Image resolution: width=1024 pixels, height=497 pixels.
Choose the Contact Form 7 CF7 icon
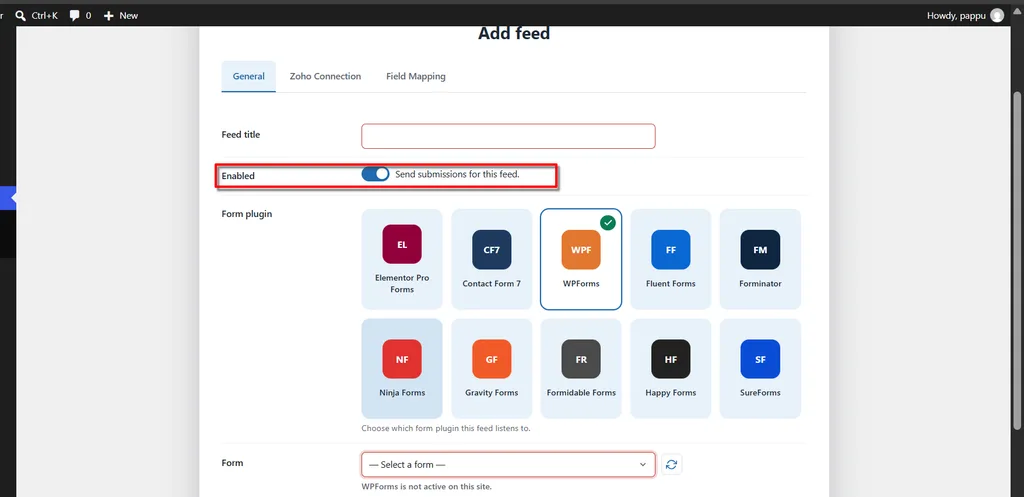point(492,249)
